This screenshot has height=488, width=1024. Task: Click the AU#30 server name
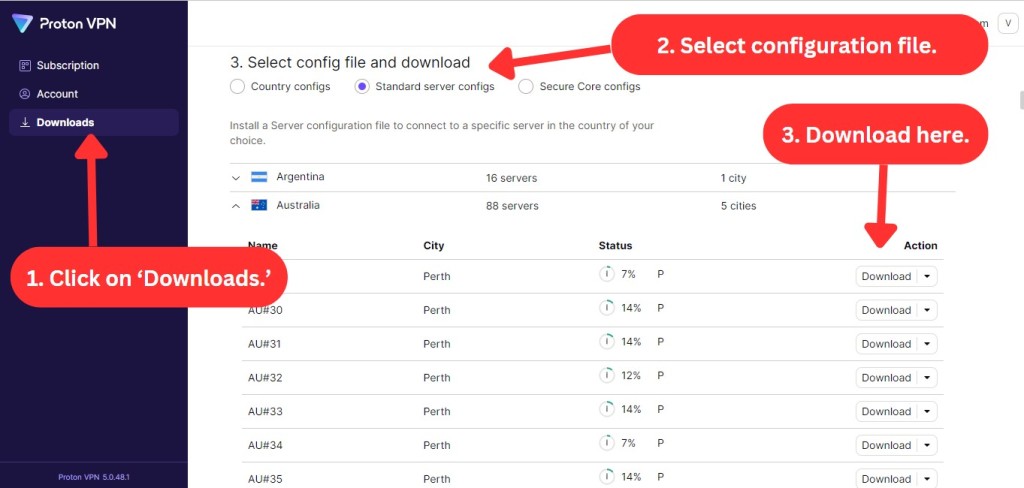[x=265, y=310]
